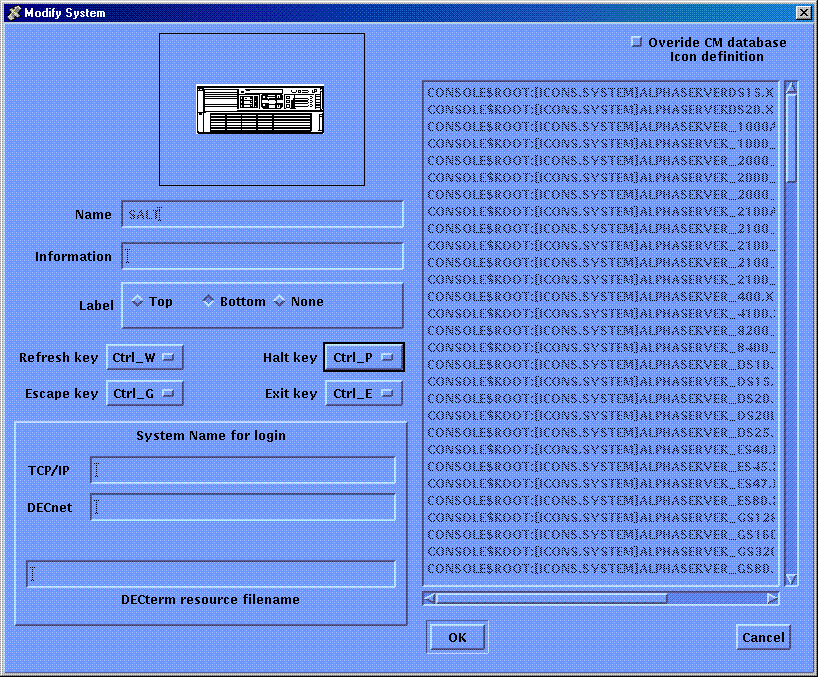The height and width of the screenshot is (677, 818).
Task: Select the ALPHASERVER_8200 icon entry
Action: (x=600, y=331)
